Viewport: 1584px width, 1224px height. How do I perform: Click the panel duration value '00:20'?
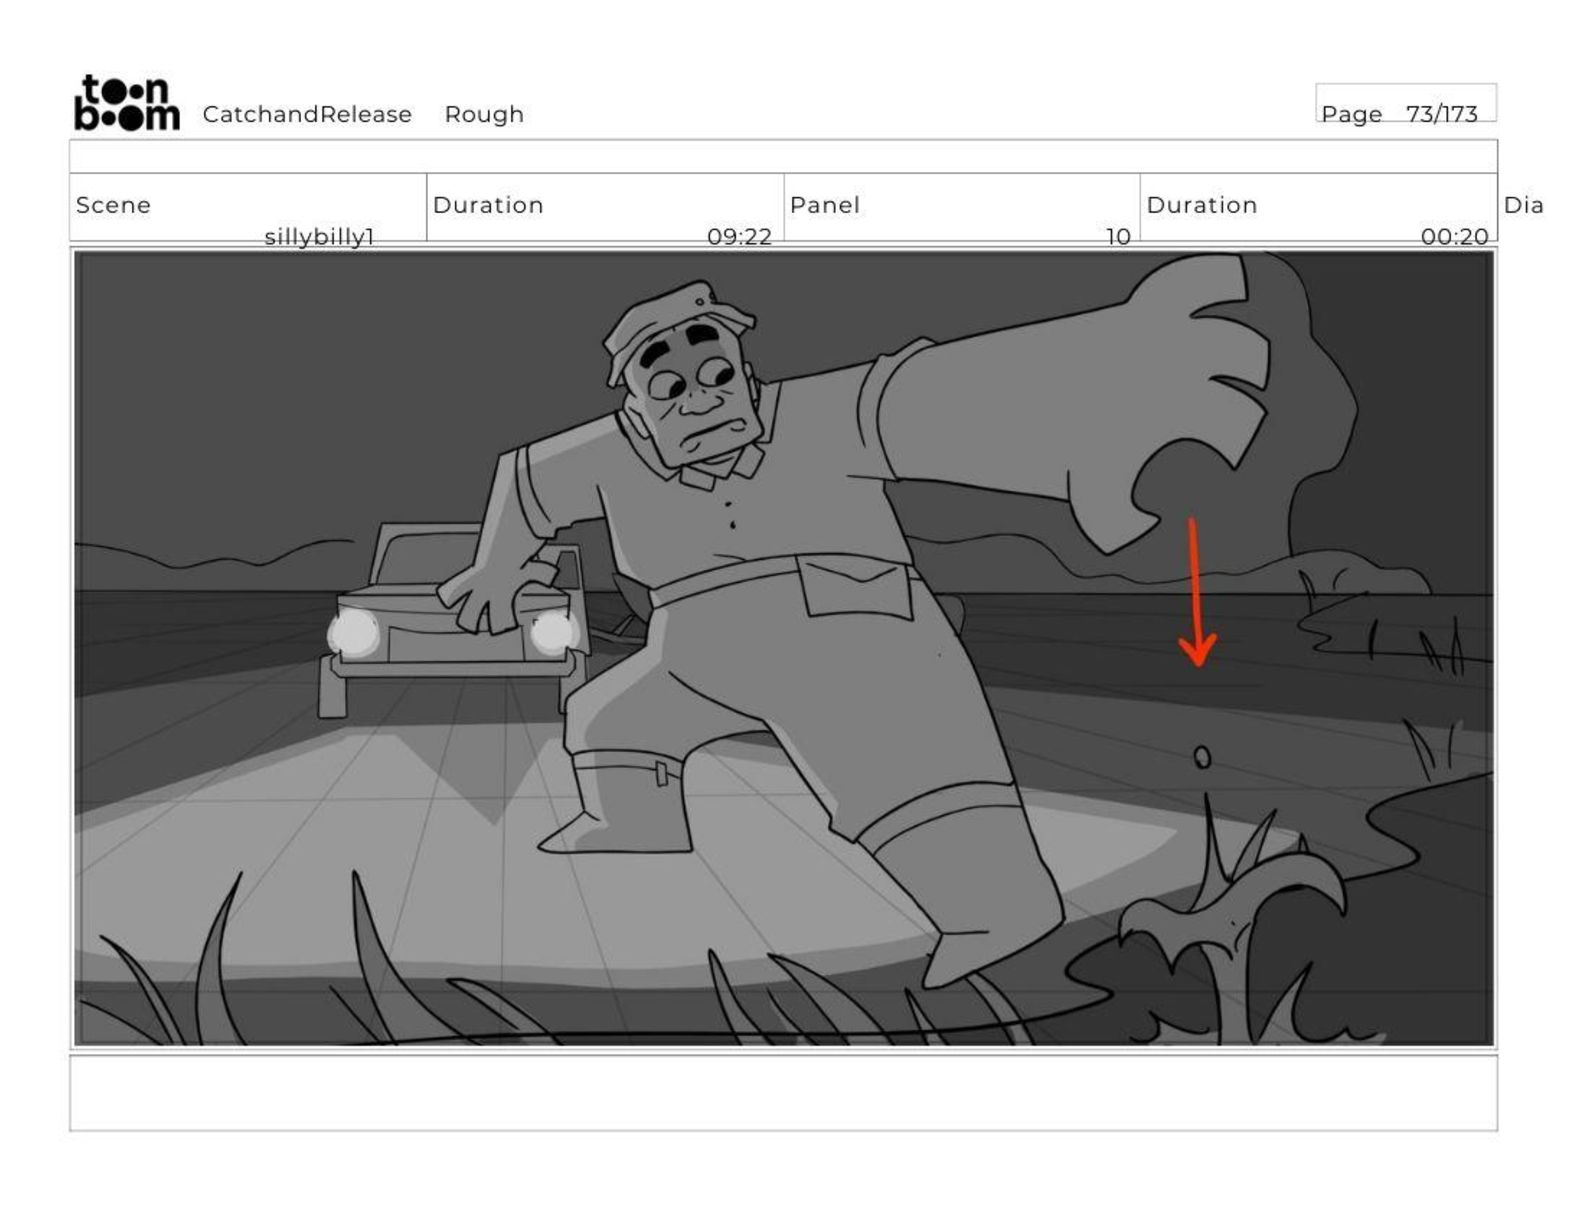point(1454,236)
